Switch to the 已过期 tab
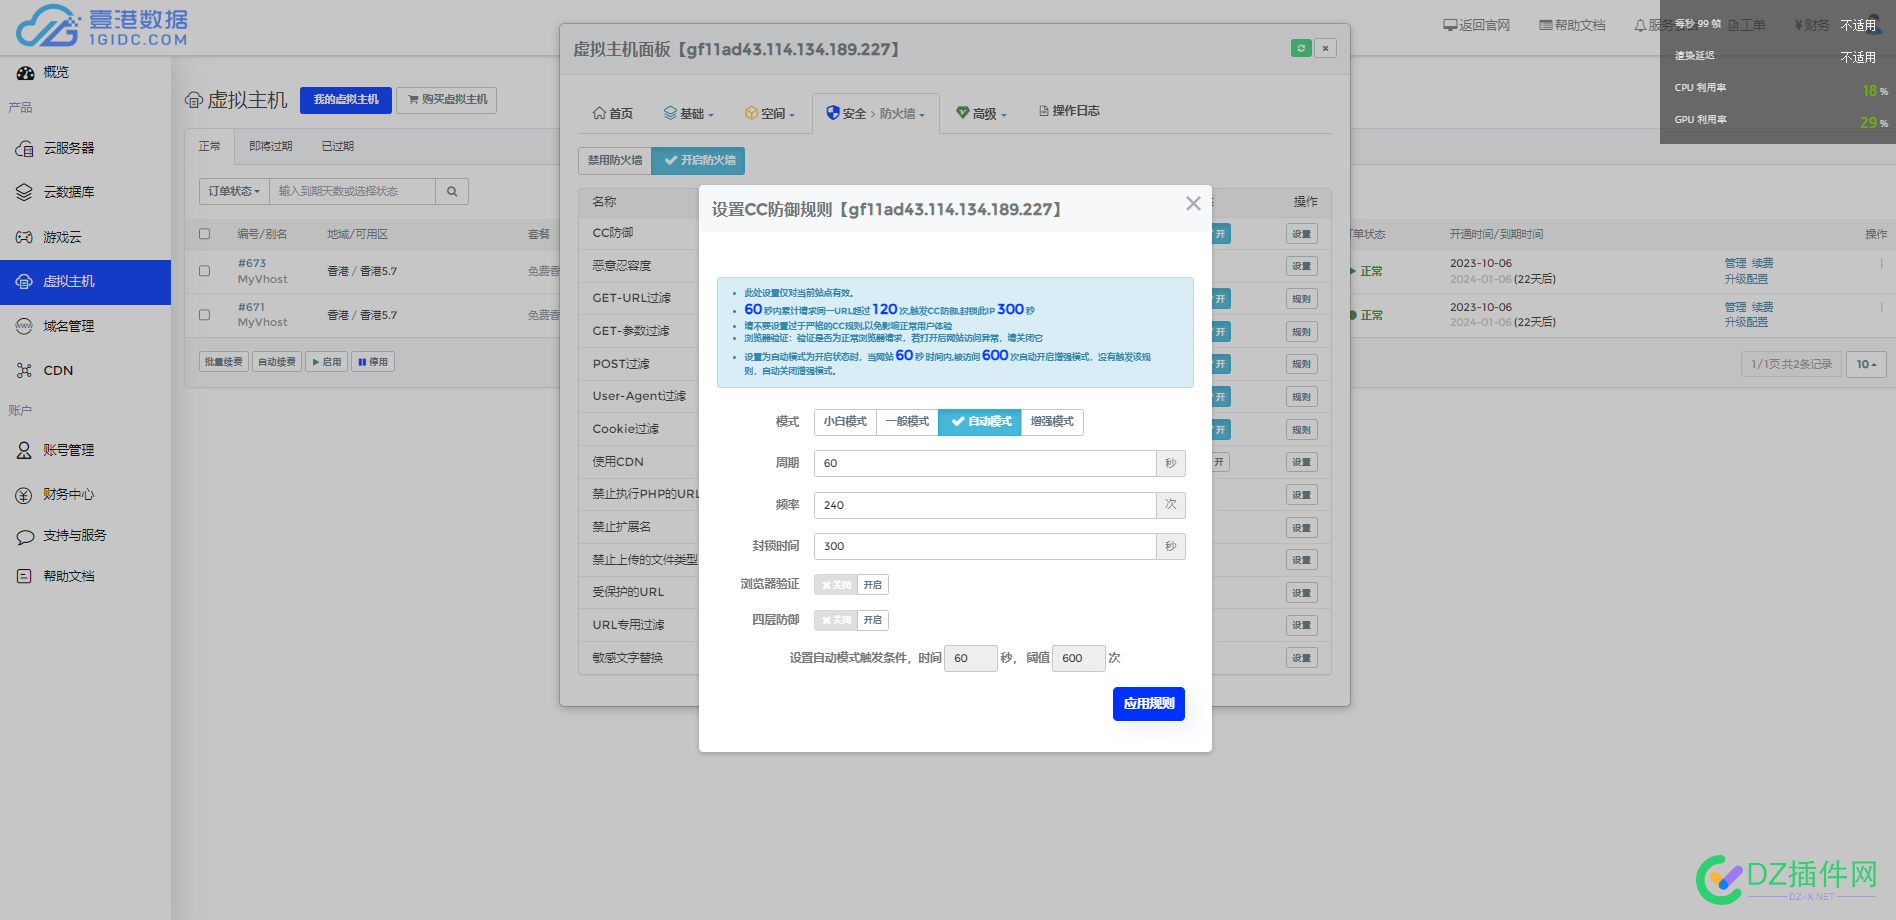Screen dimensions: 1896x920 338,147
